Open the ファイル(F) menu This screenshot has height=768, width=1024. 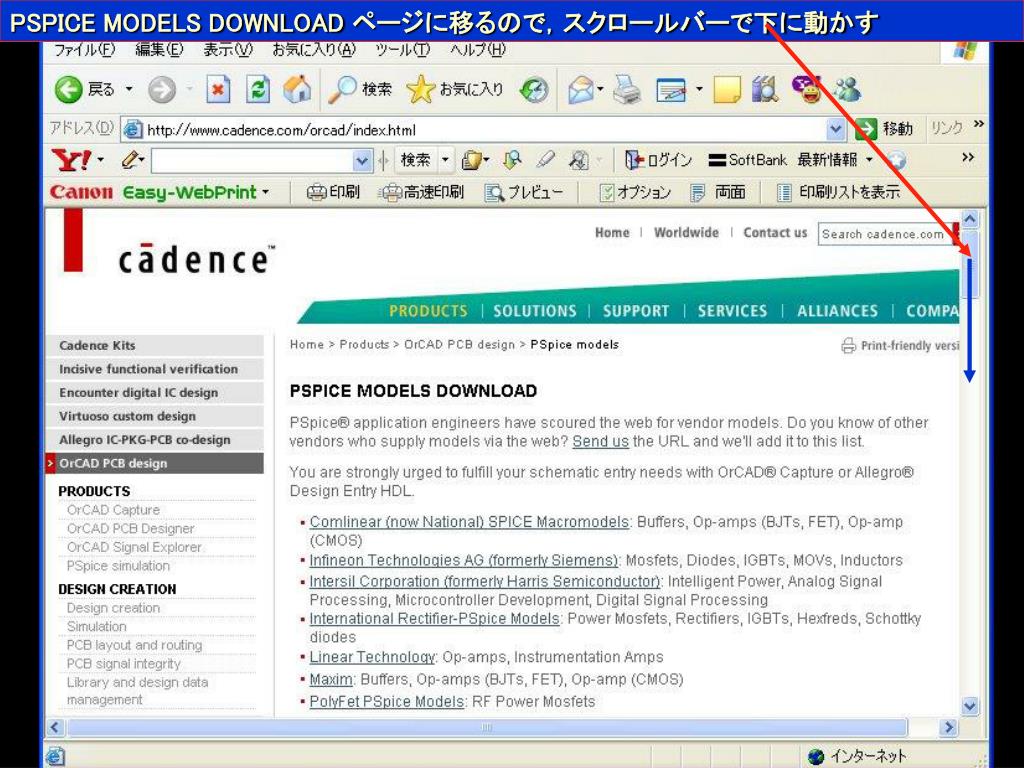tap(84, 50)
